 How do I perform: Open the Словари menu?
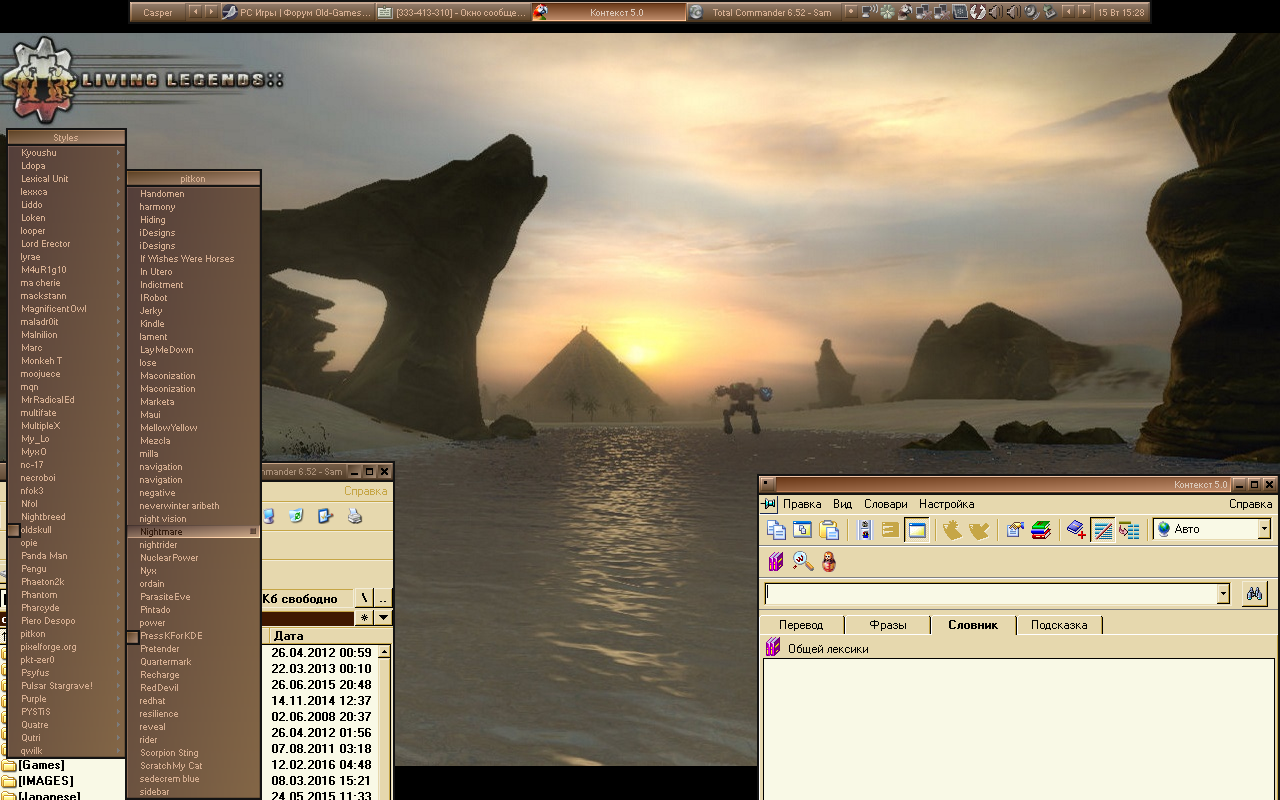point(885,504)
